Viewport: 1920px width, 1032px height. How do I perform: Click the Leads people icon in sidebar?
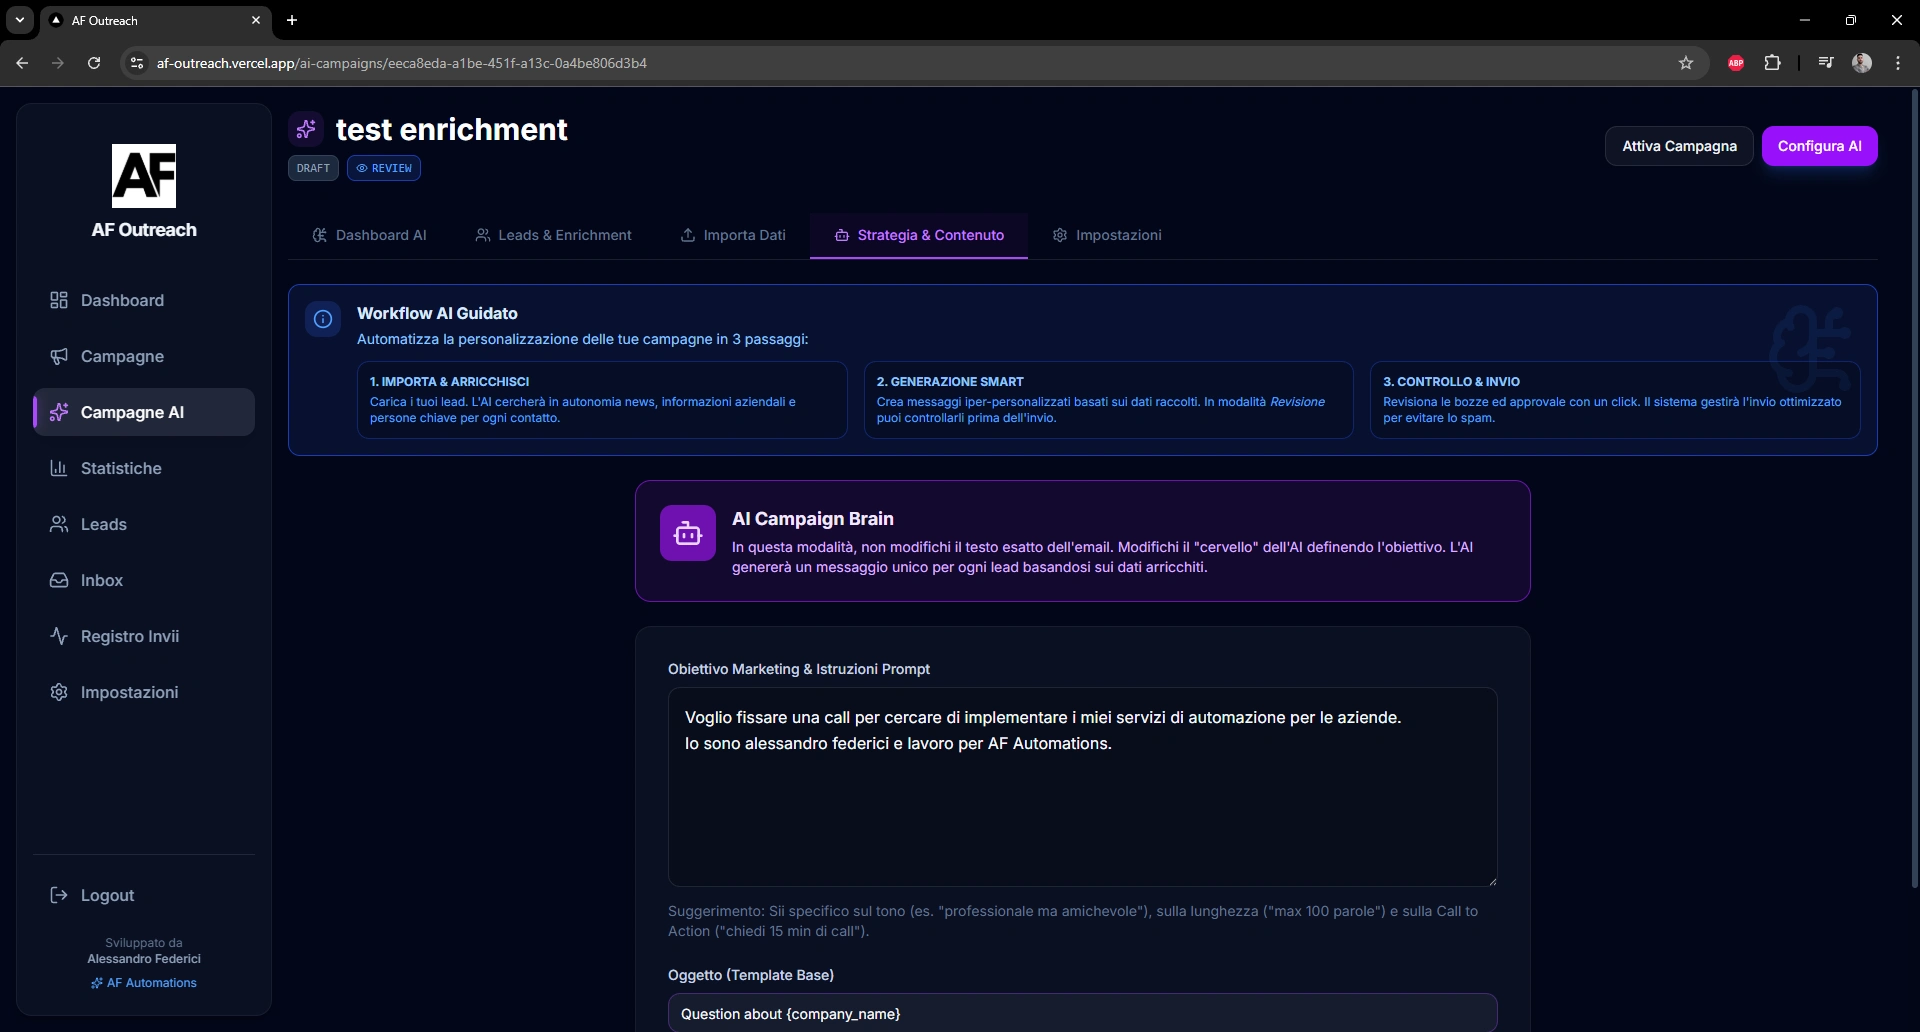point(59,524)
